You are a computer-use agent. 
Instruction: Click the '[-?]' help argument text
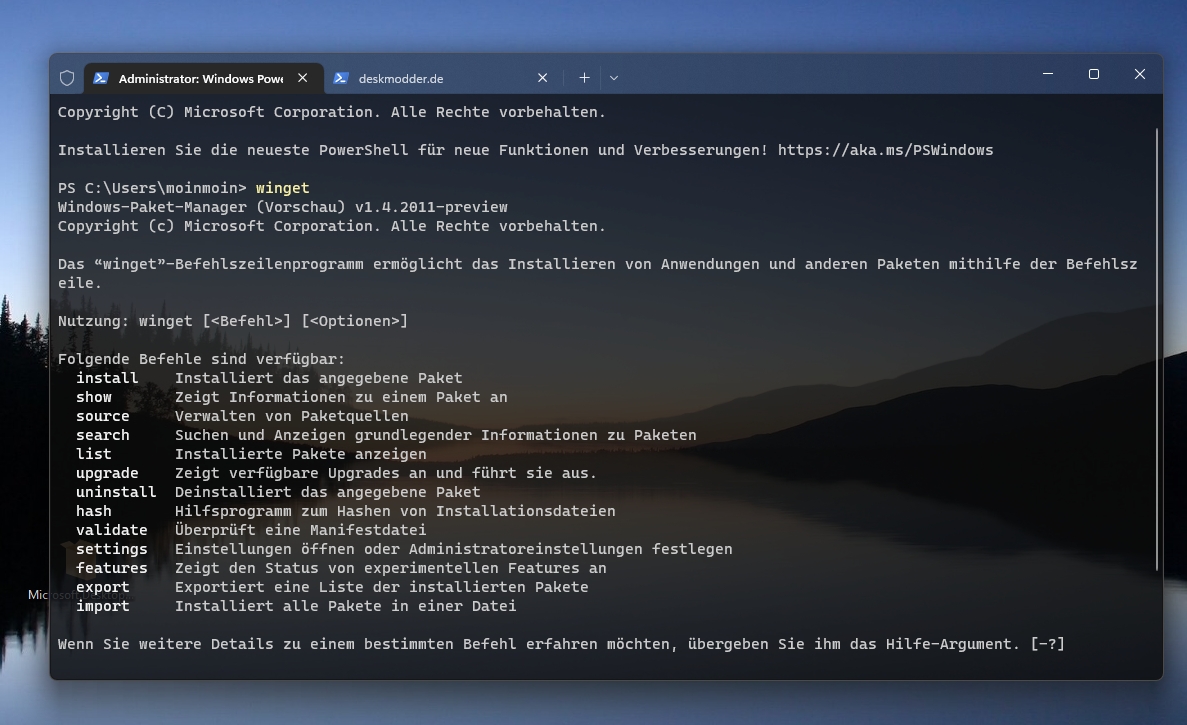pos(1048,644)
